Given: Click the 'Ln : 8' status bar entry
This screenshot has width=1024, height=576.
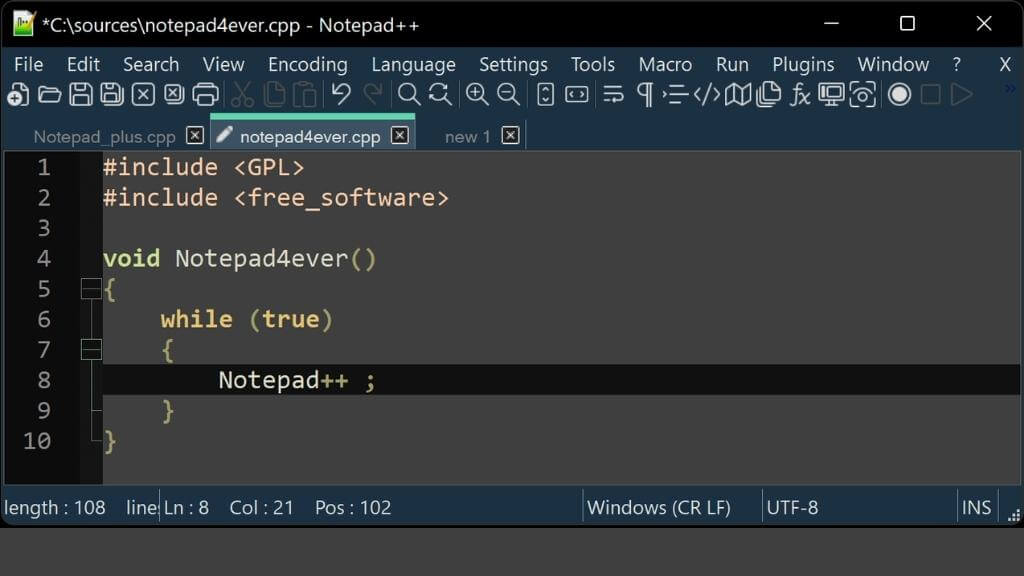Looking at the screenshot, I should 186,507.
